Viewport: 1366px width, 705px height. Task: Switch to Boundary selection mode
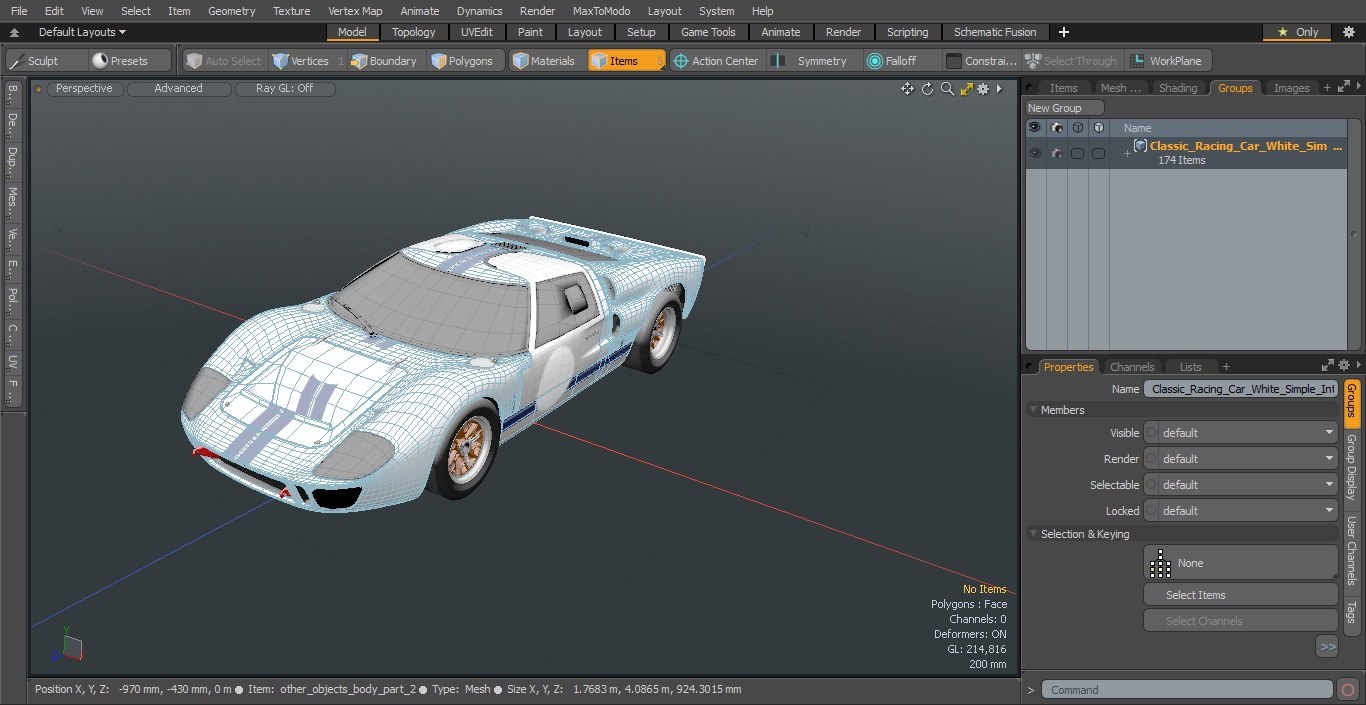[386, 61]
